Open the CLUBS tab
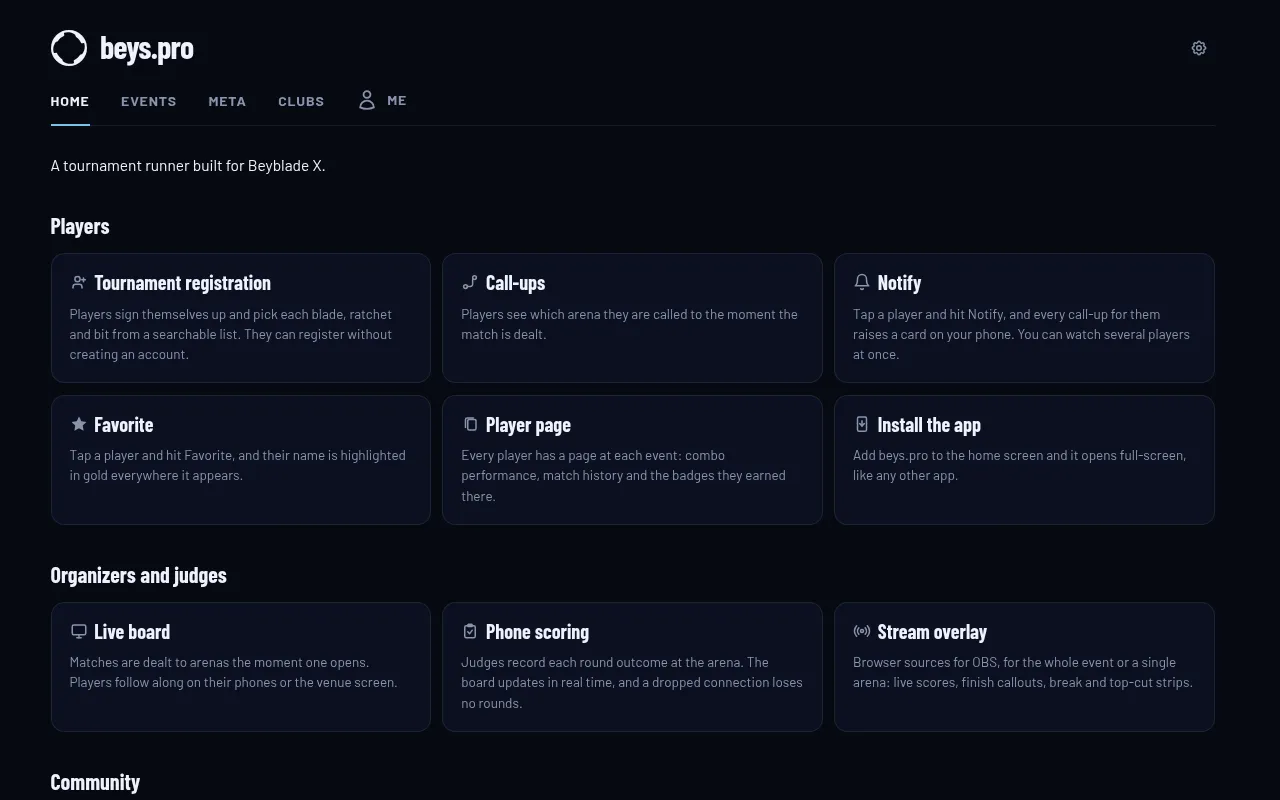This screenshot has height=800, width=1280. [301, 101]
